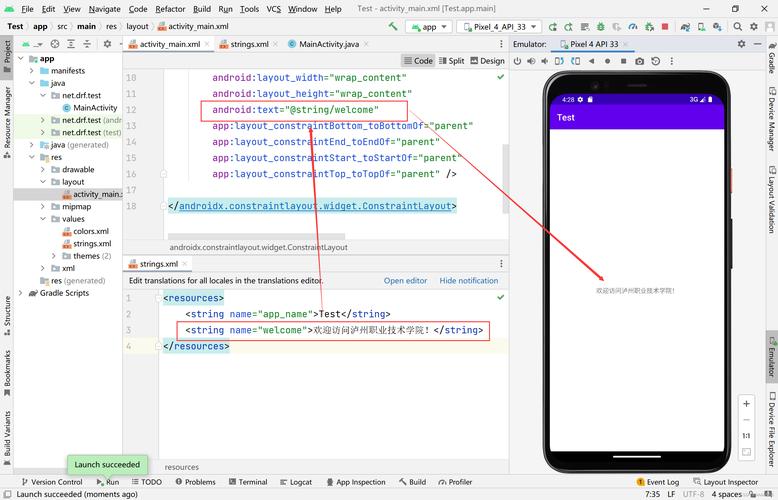Open the app run configuration dropdown
Viewport: 778px width, 500px height.
click(x=429, y=27)
